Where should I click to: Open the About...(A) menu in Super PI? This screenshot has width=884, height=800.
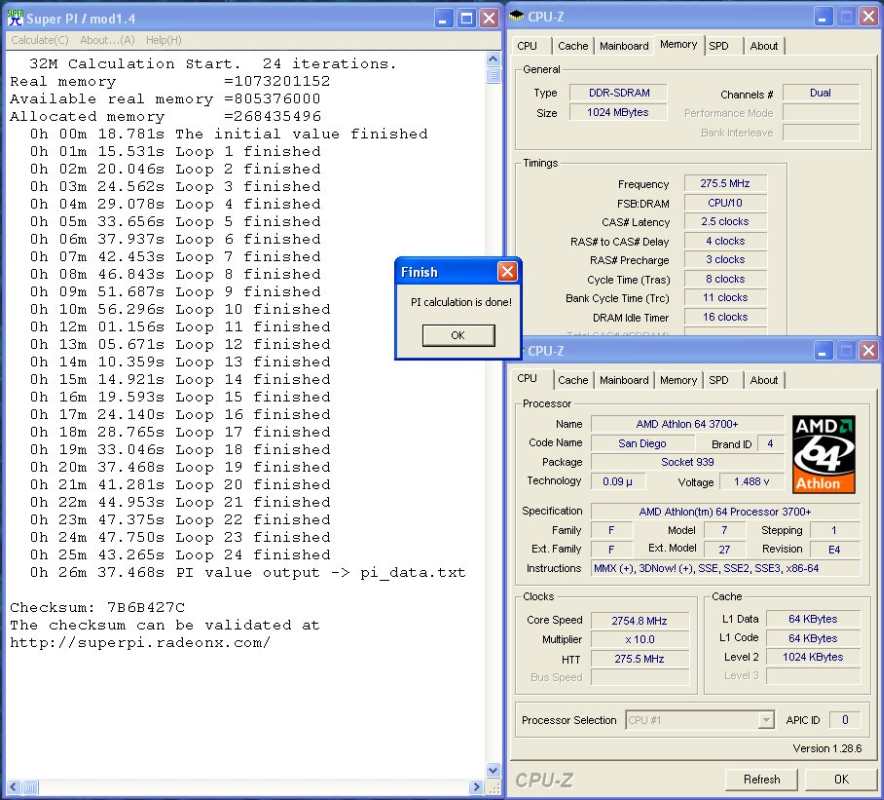(x=107, y=40)
